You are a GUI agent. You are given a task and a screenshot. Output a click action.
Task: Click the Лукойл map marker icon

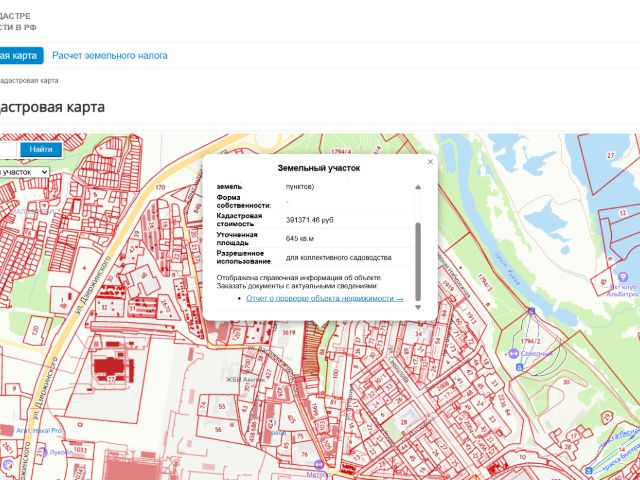(x=42, y=452)
